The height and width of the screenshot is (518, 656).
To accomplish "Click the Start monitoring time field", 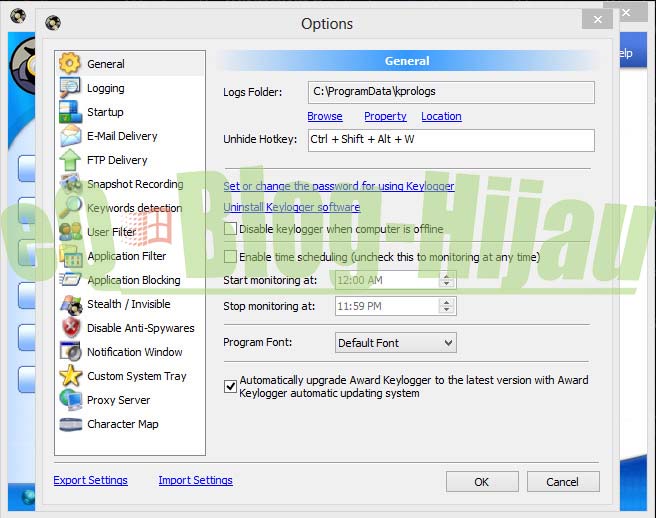I will pos(395,280).
